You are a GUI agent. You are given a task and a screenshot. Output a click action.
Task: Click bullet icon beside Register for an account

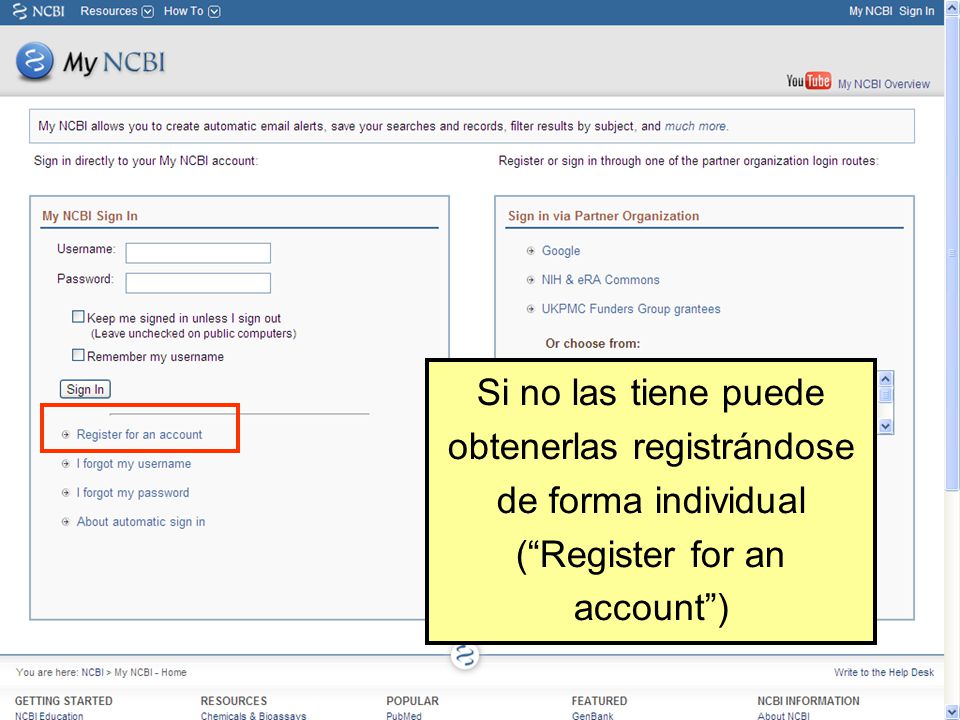pos(66,435)
